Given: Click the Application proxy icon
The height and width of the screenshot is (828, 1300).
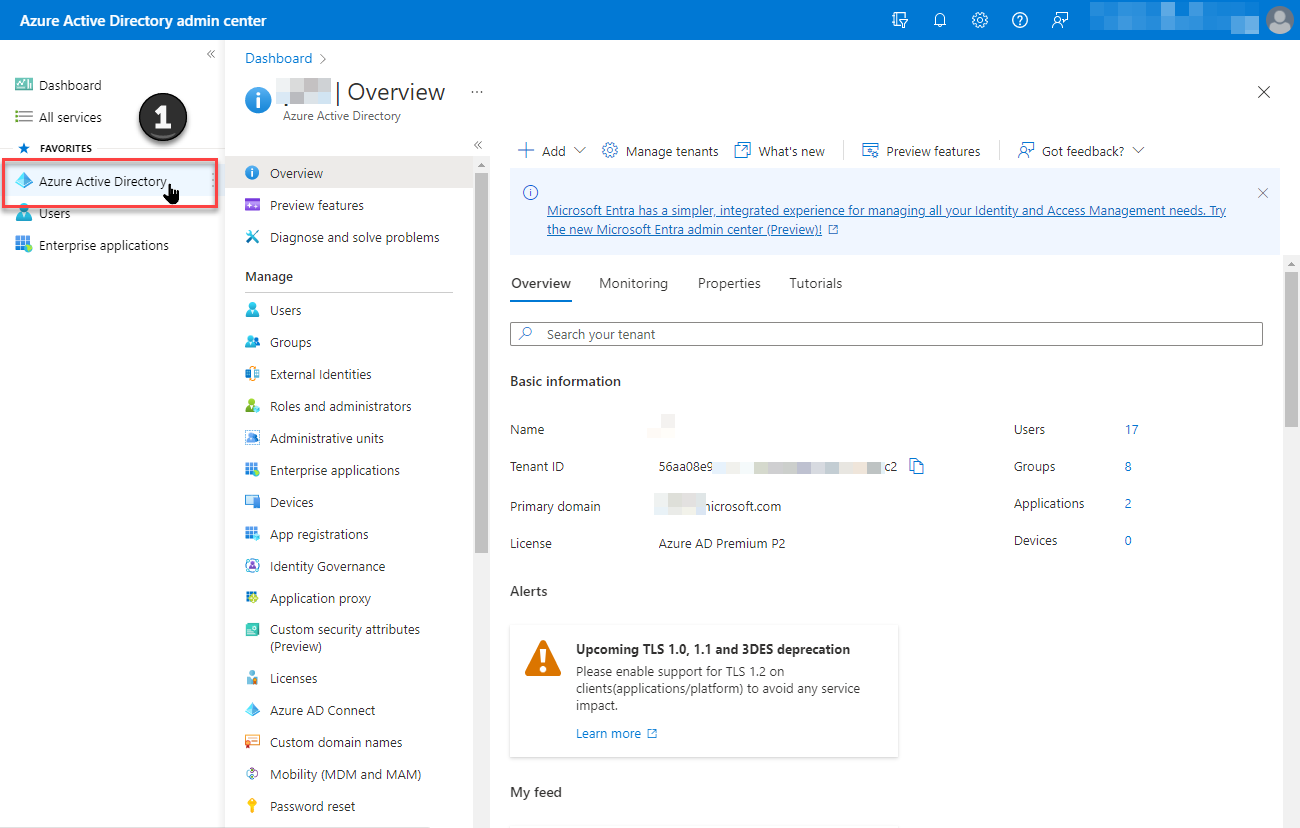Looking at the screenshot, I should (252, 598).
